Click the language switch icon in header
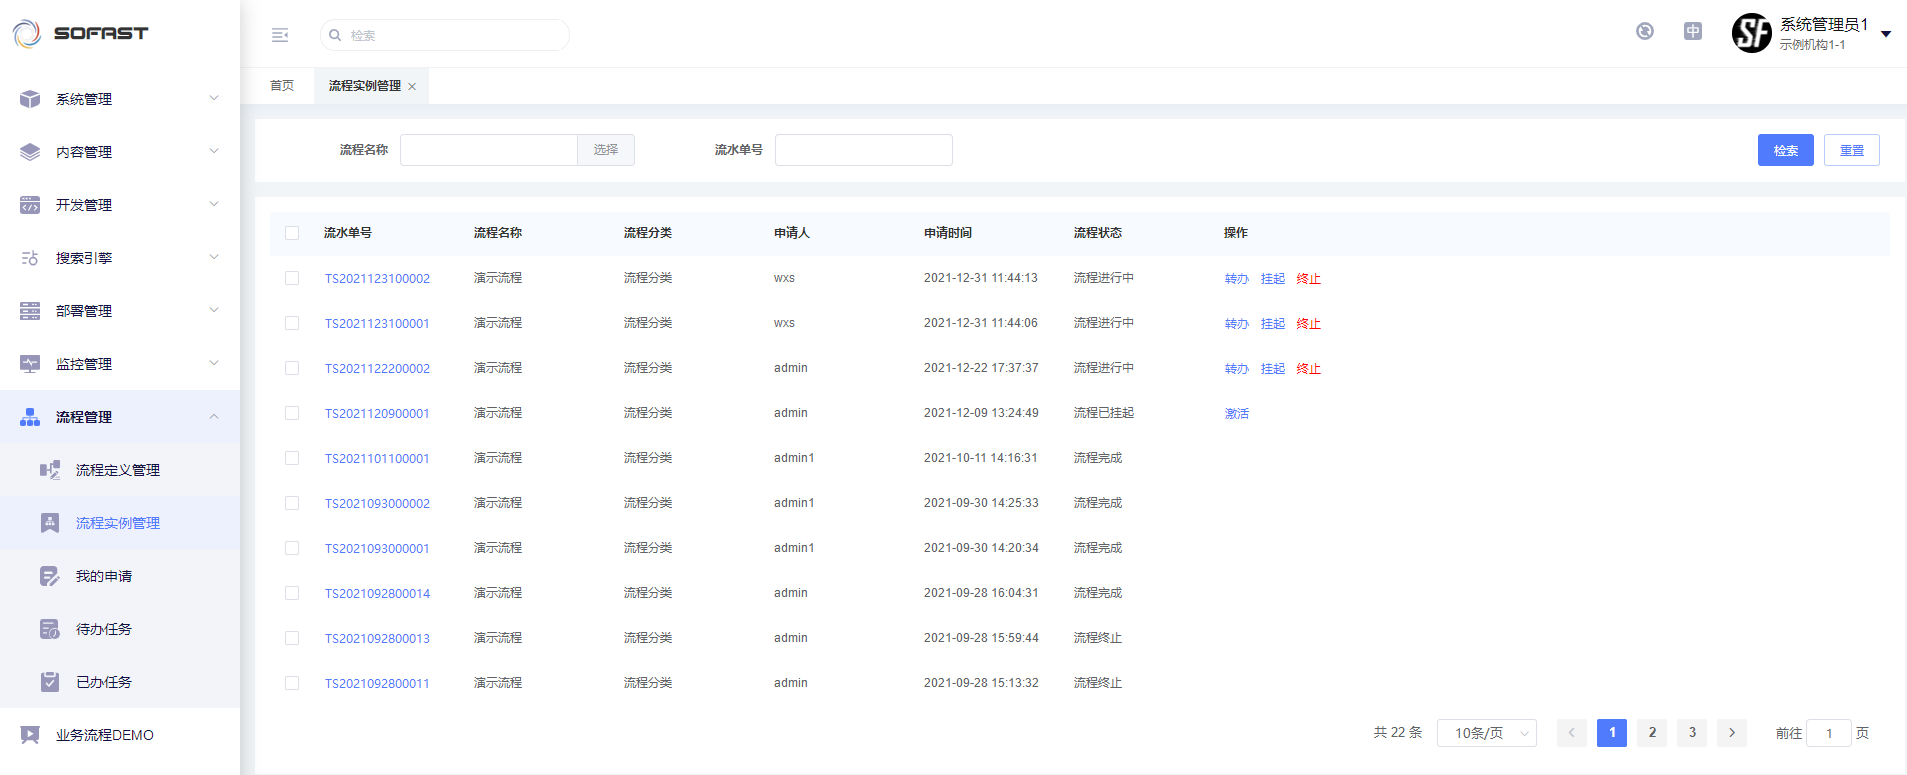This screenshot has height=775, width=1907. click(x=1692, y=32)
